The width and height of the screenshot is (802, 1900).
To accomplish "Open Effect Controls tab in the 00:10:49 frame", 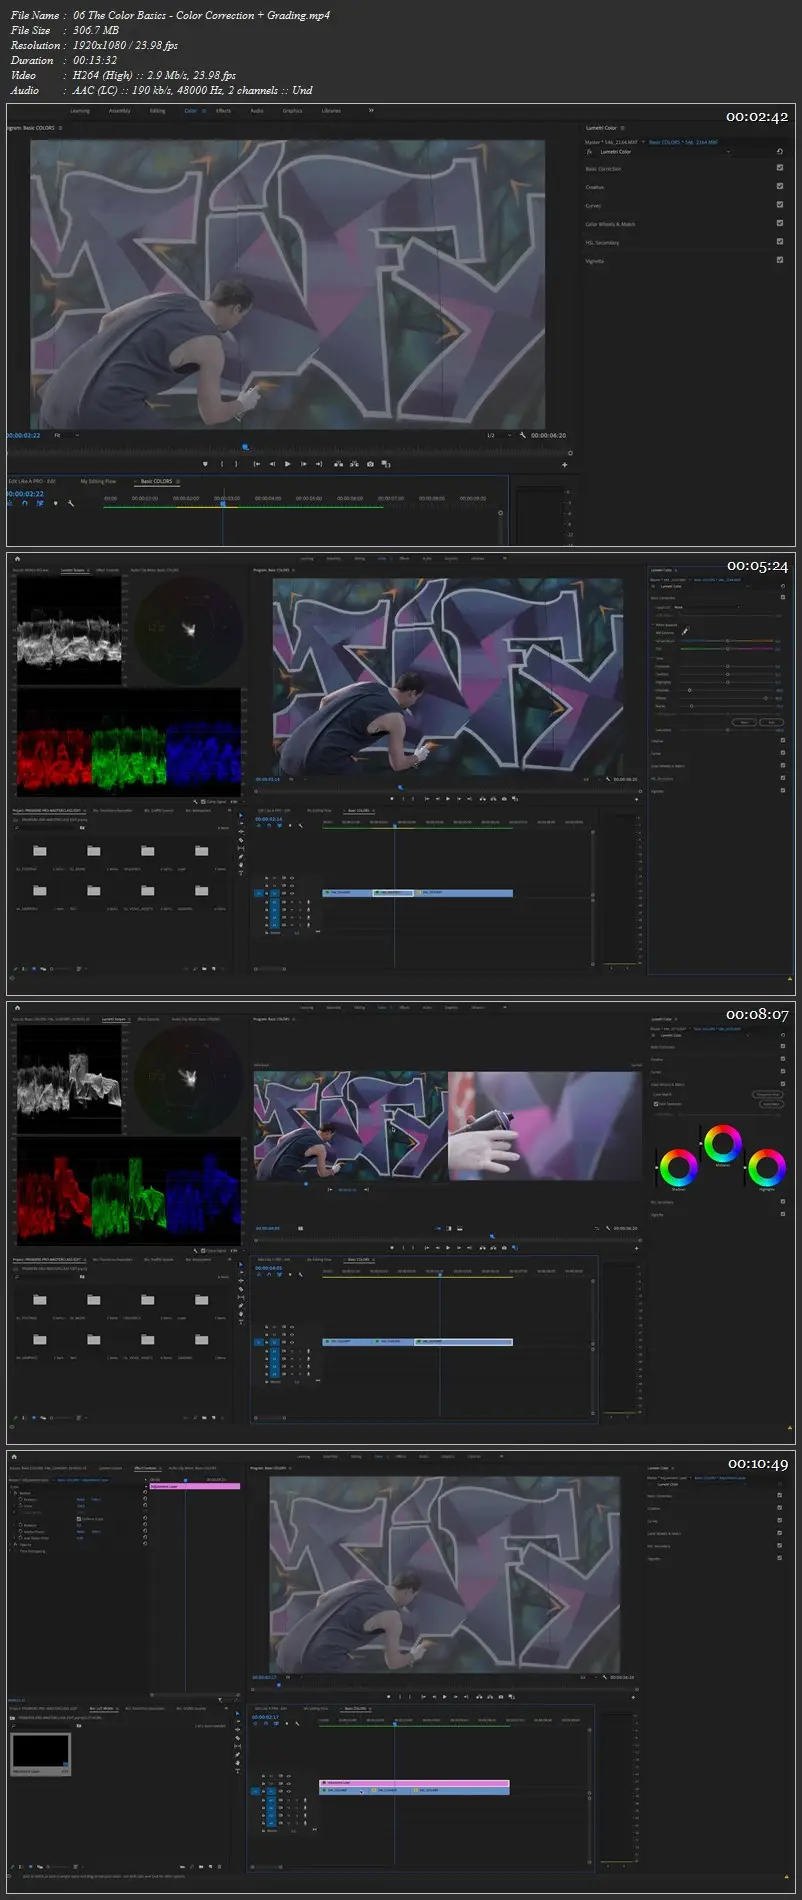I will click(145, 1468).
